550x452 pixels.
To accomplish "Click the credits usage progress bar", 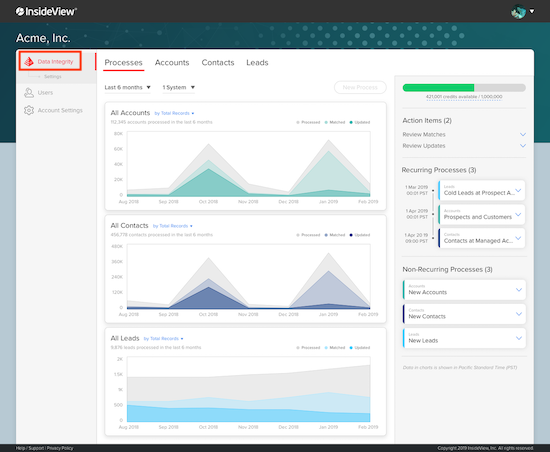I will click(x=464, y=88).
